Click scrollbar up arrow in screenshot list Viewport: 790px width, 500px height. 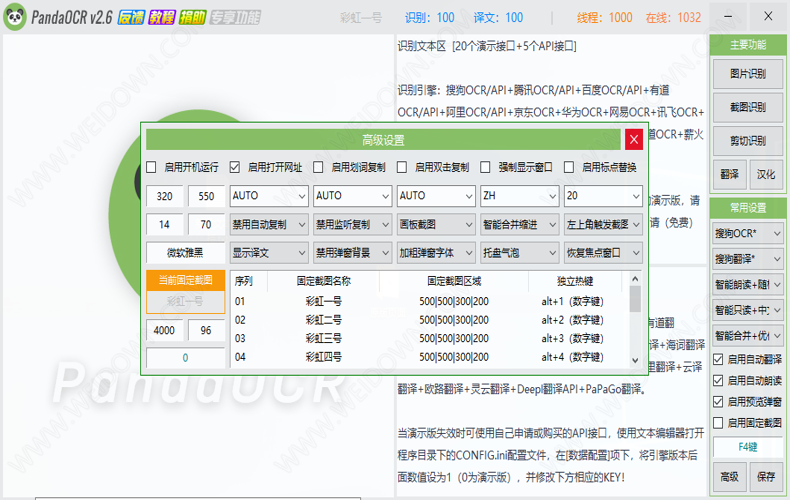click(x=635, y=278)
